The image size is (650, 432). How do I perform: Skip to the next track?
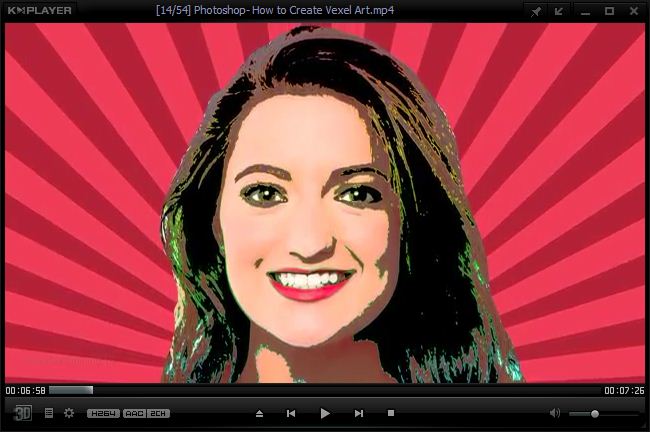[359, 413]
